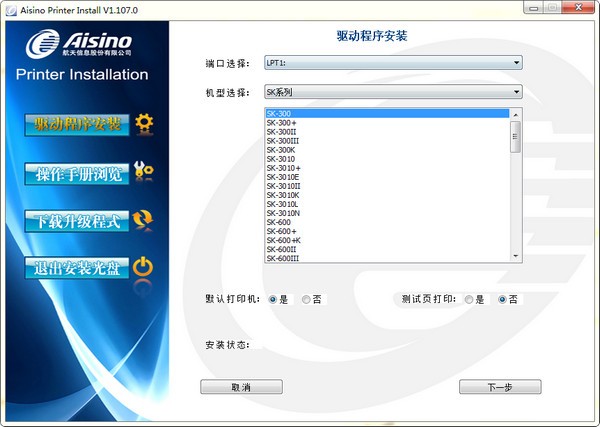600x427 pixels.
Task: Click the model list scrollbar thumb
Action: pos(515,137)
